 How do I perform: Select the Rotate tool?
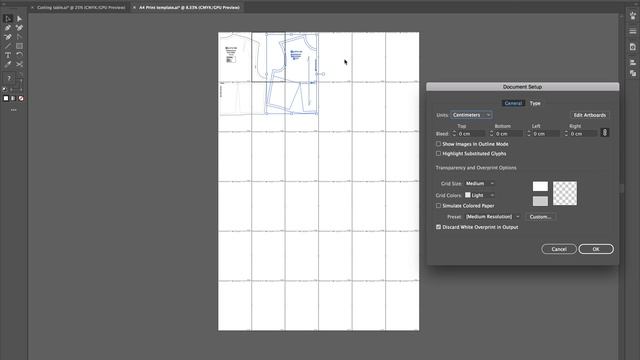(x=19, y=55)
